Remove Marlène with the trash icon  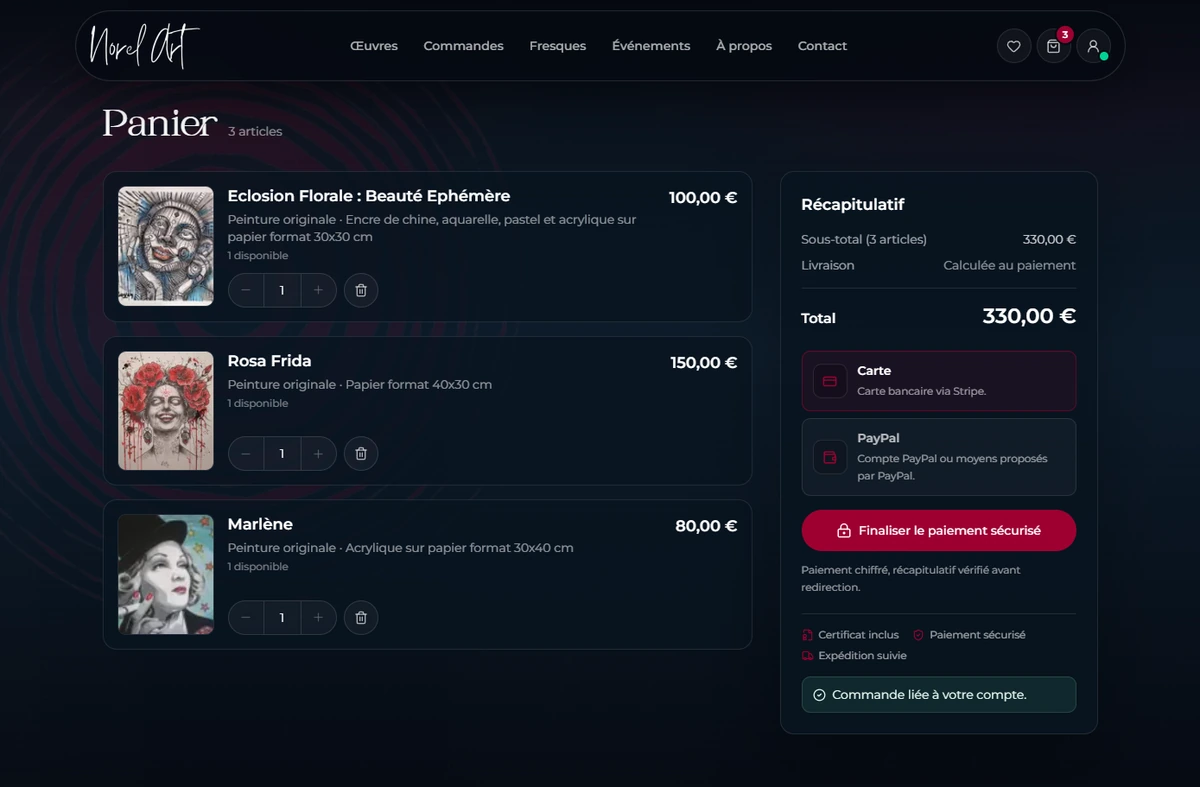pos(361,617)
